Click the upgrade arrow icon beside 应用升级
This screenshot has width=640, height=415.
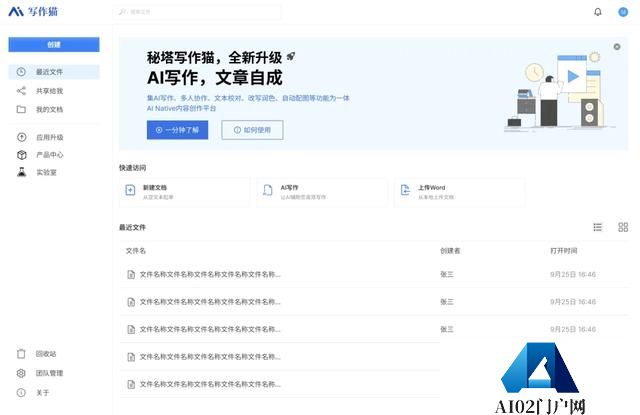click(x=22, y=137)
